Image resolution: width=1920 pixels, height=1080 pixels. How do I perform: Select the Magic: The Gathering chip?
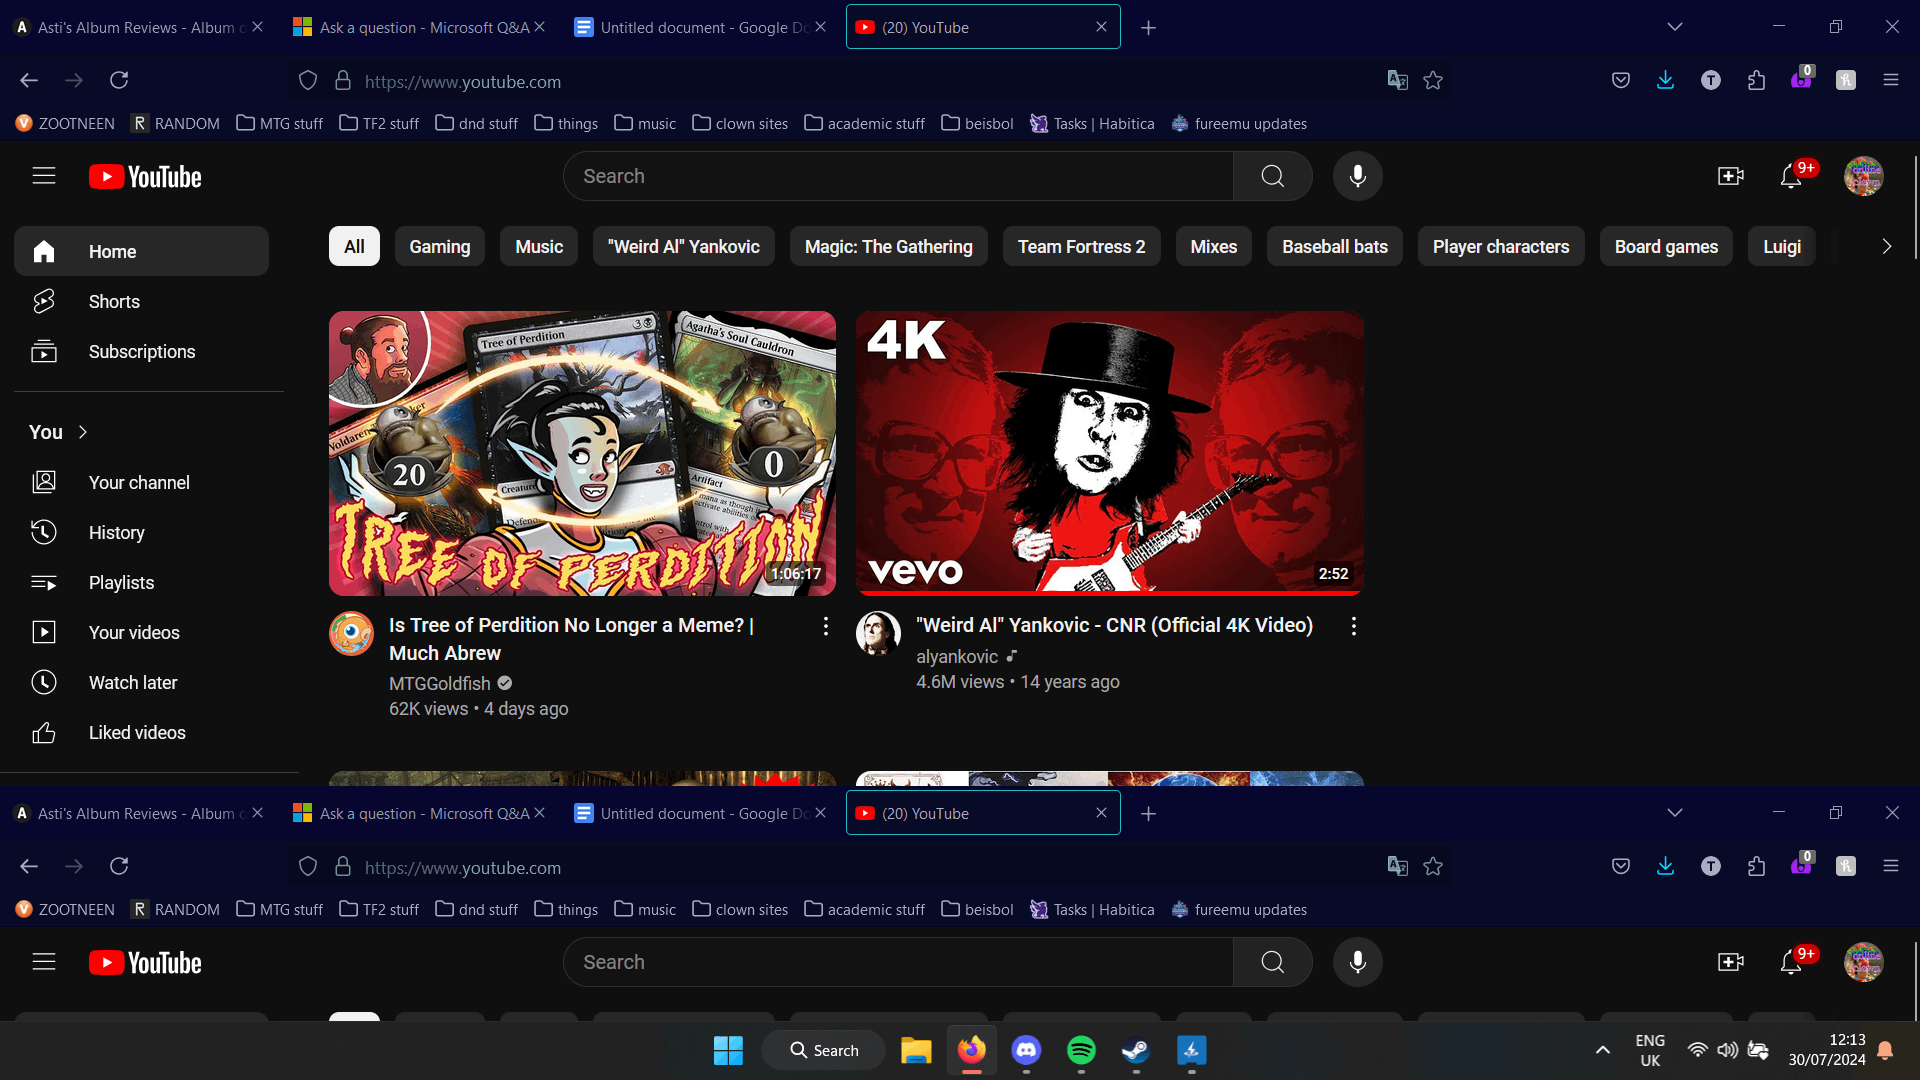(x=889, y=246)
